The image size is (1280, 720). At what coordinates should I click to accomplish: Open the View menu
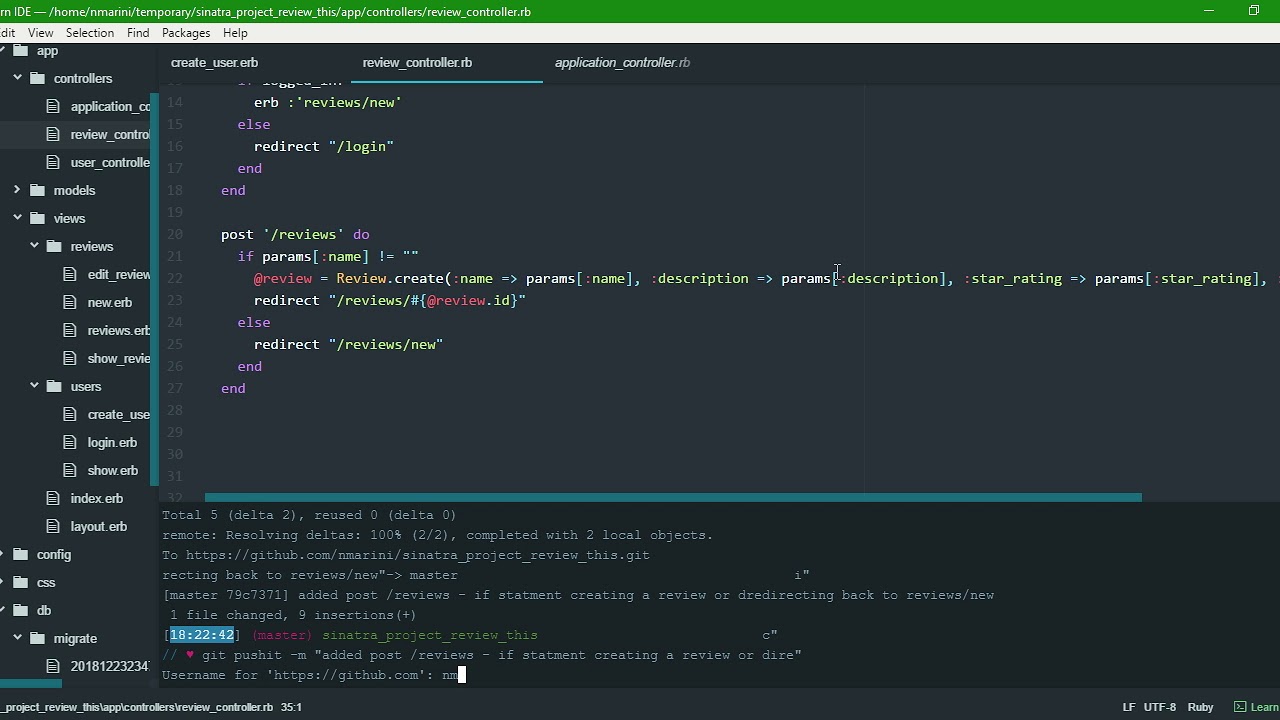tap(41, 33)
